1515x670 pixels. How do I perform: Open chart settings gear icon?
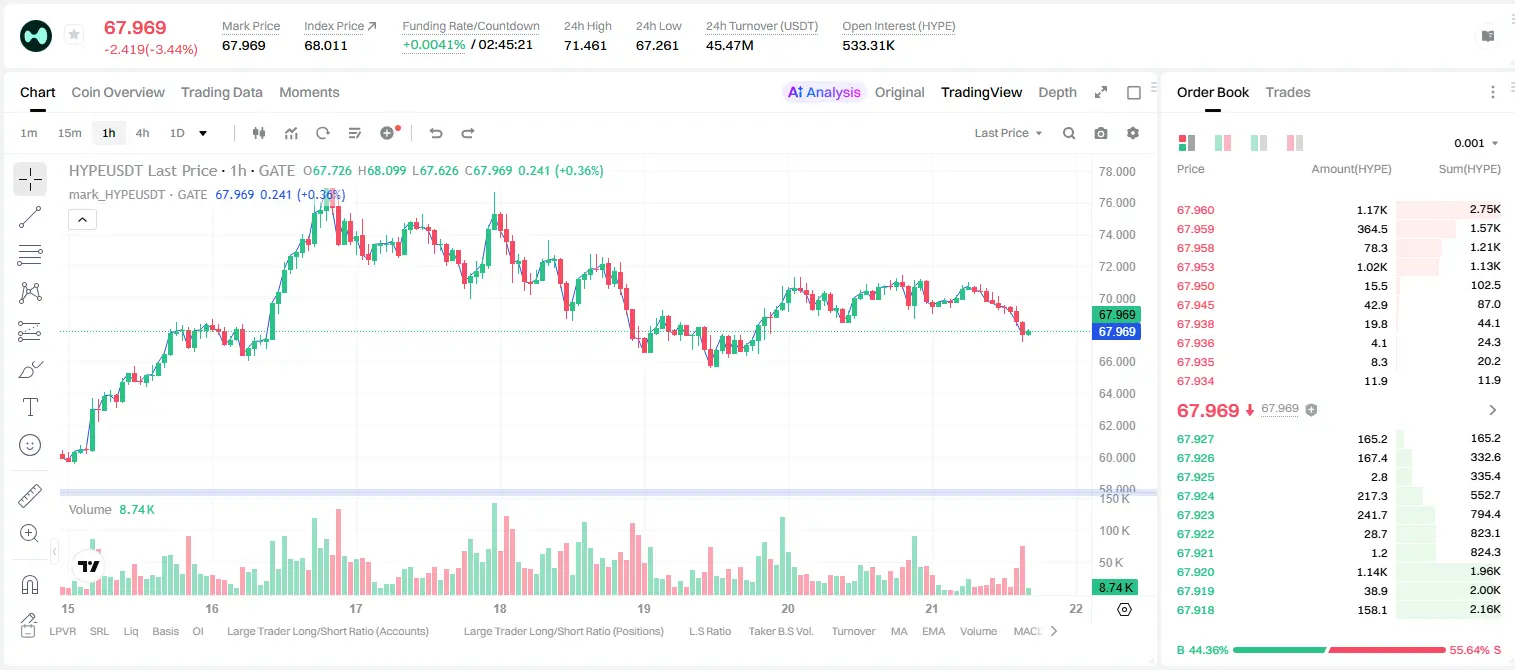1133,133
